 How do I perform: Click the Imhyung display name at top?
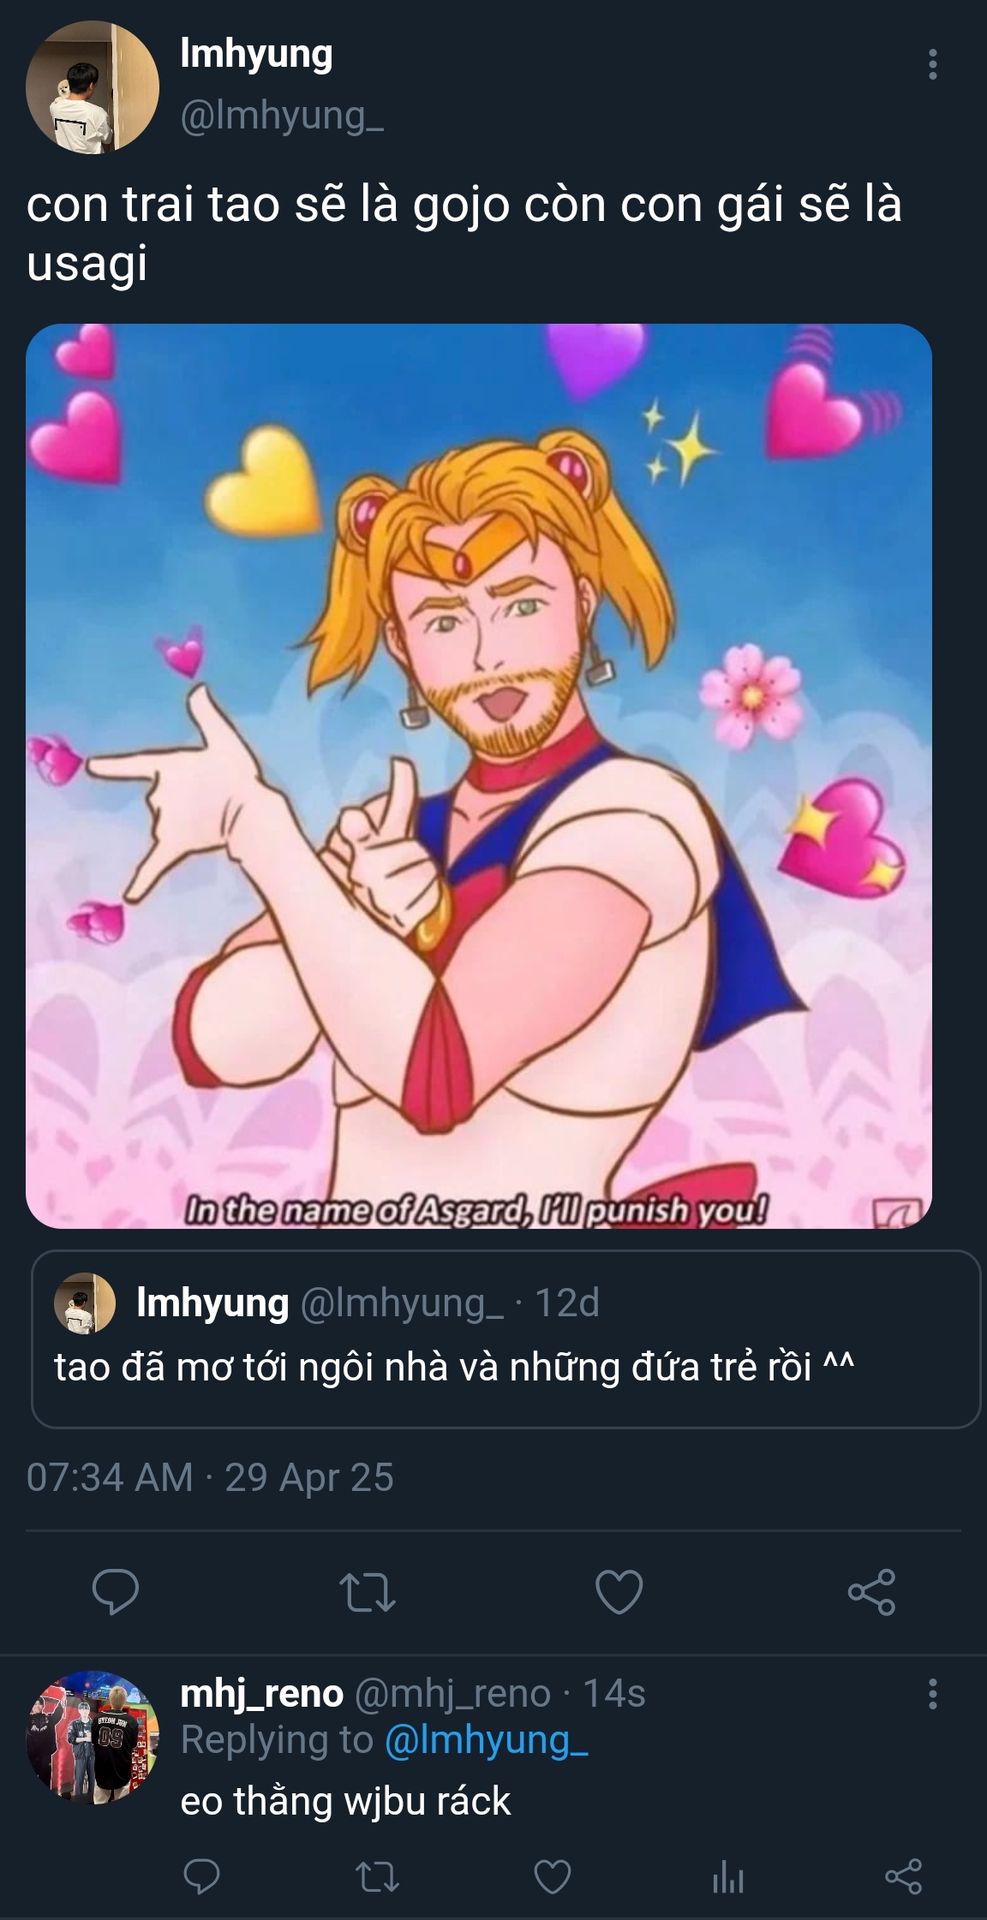pos(256,54)
